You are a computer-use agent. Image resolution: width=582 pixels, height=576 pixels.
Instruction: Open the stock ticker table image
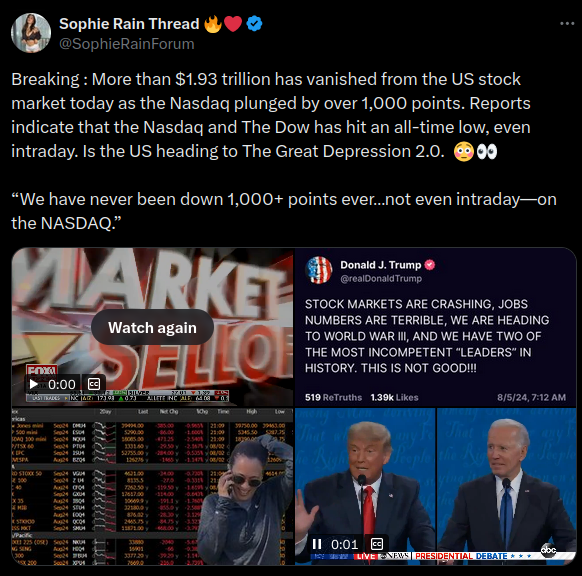[x=153, y=487]
